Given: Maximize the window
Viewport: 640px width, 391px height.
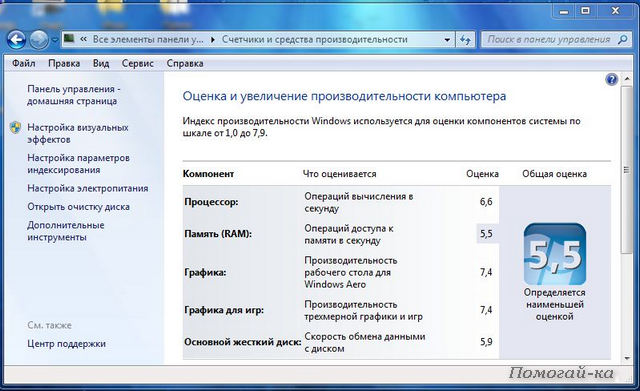Looking at the screenshot, I should click(x=585, y=11).
